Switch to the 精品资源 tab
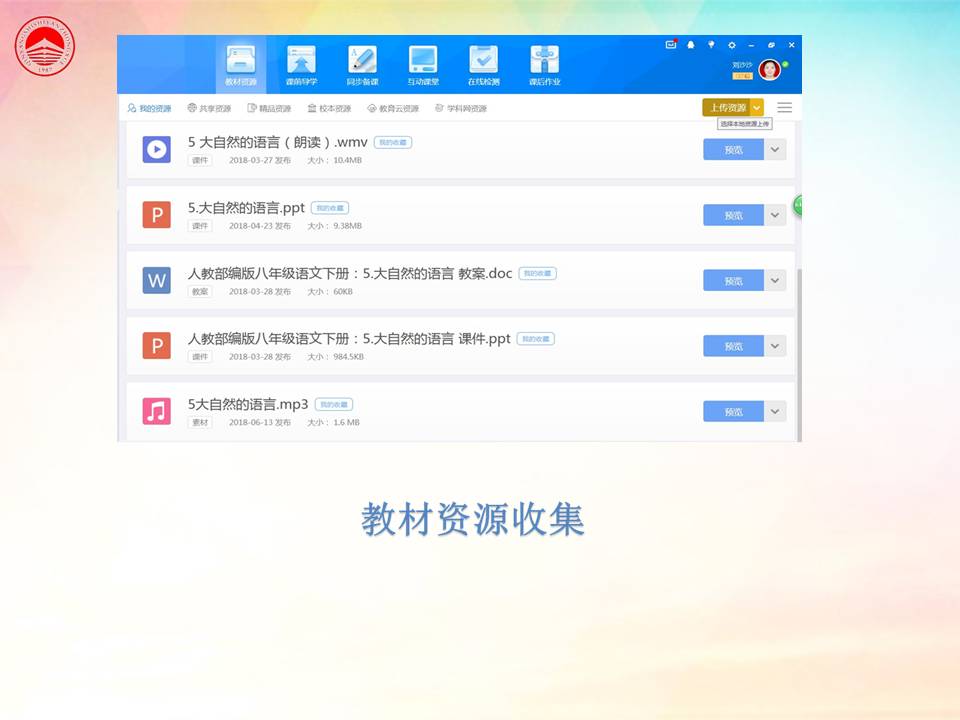Screen dimensions: 960x720 [x=269, y=108]
